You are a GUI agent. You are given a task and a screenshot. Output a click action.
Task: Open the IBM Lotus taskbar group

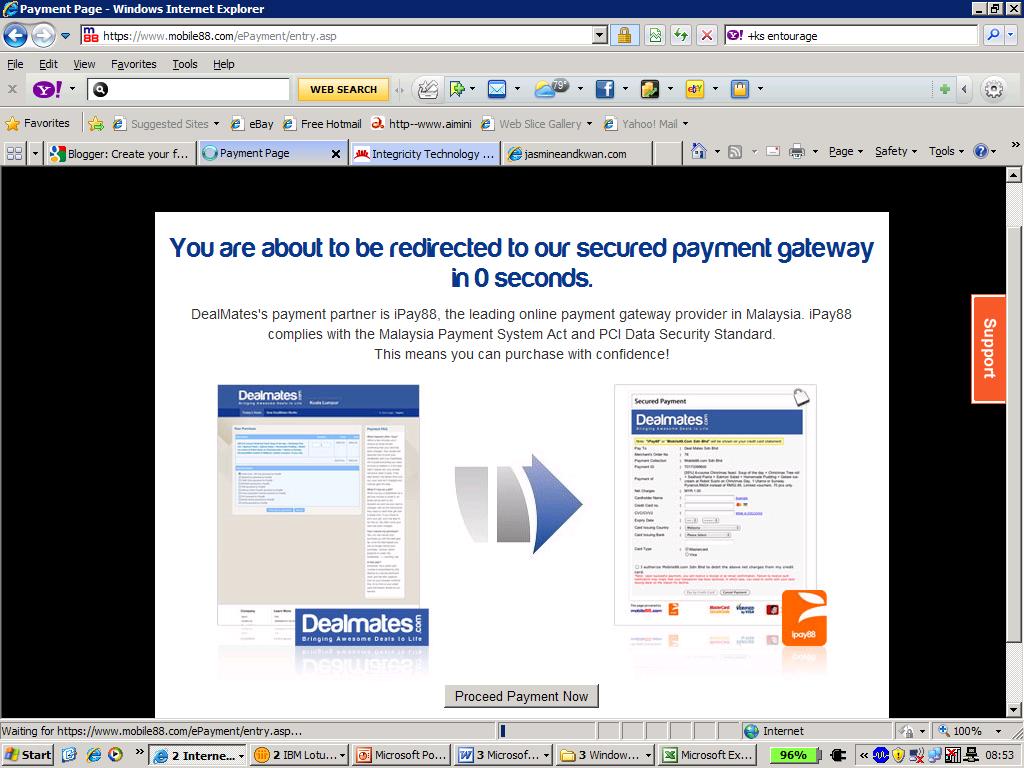(300, 755)
